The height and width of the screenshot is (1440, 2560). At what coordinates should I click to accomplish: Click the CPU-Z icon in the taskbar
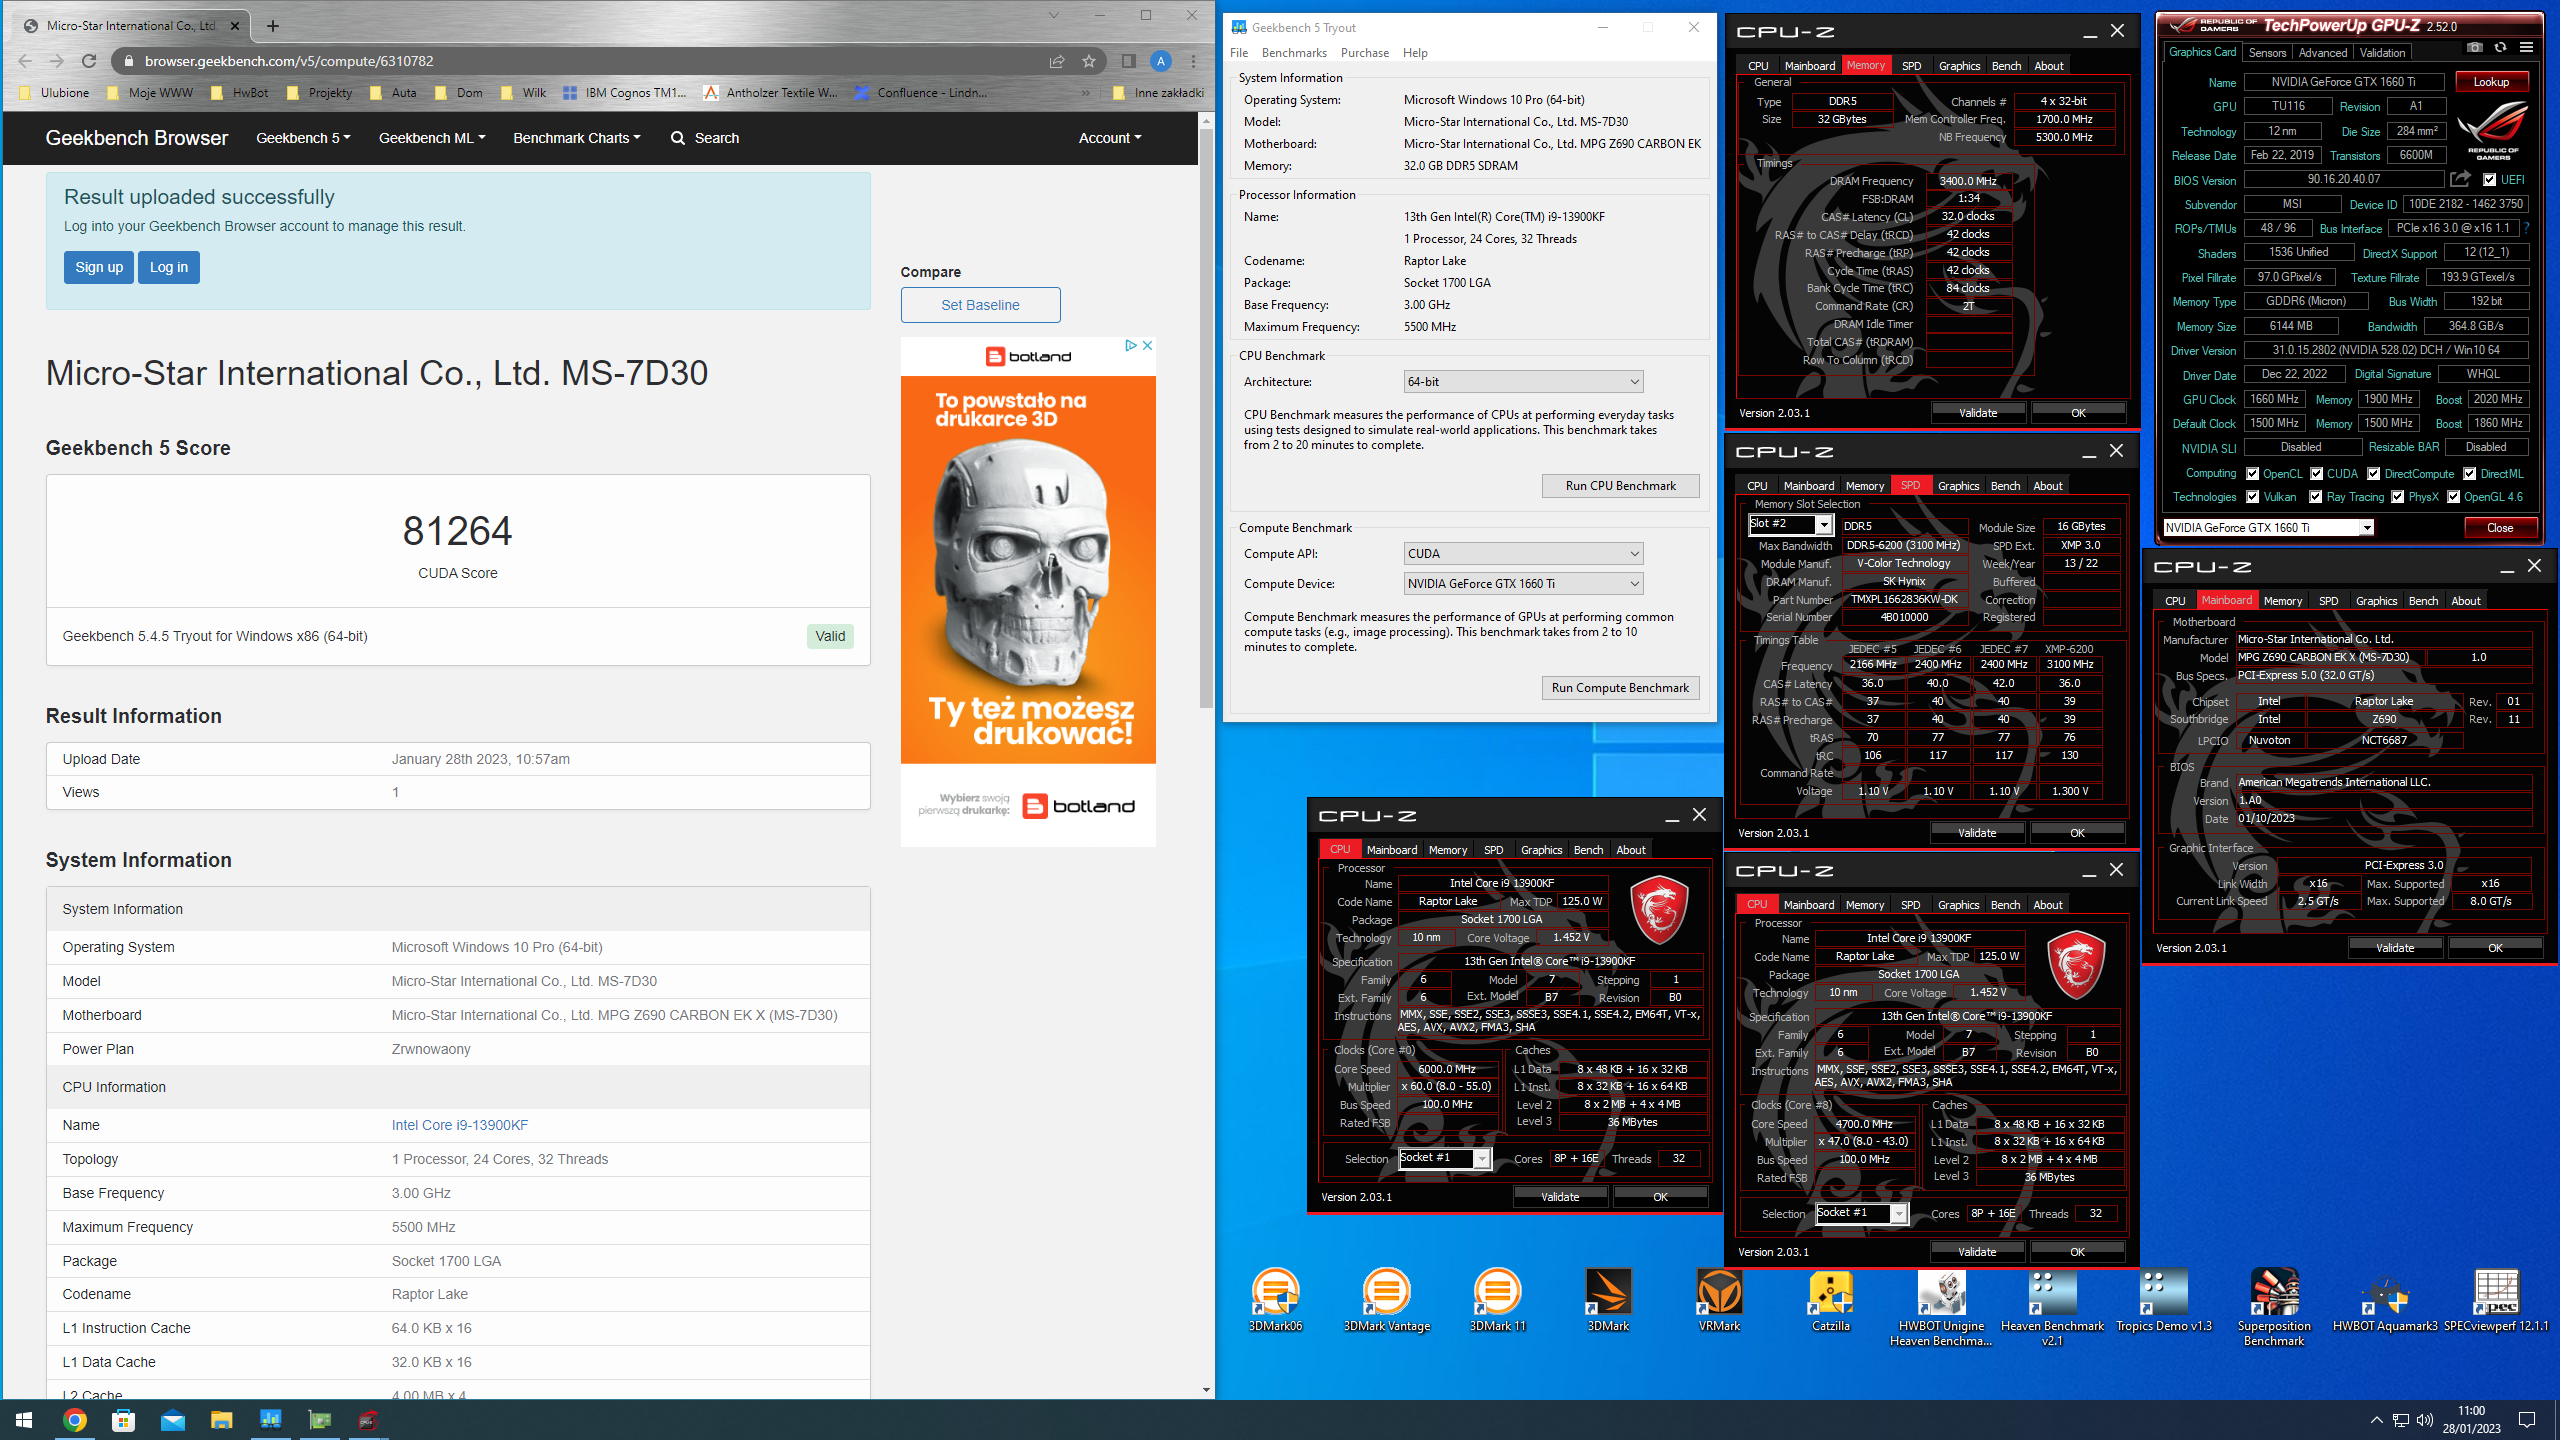point(368,1420)
